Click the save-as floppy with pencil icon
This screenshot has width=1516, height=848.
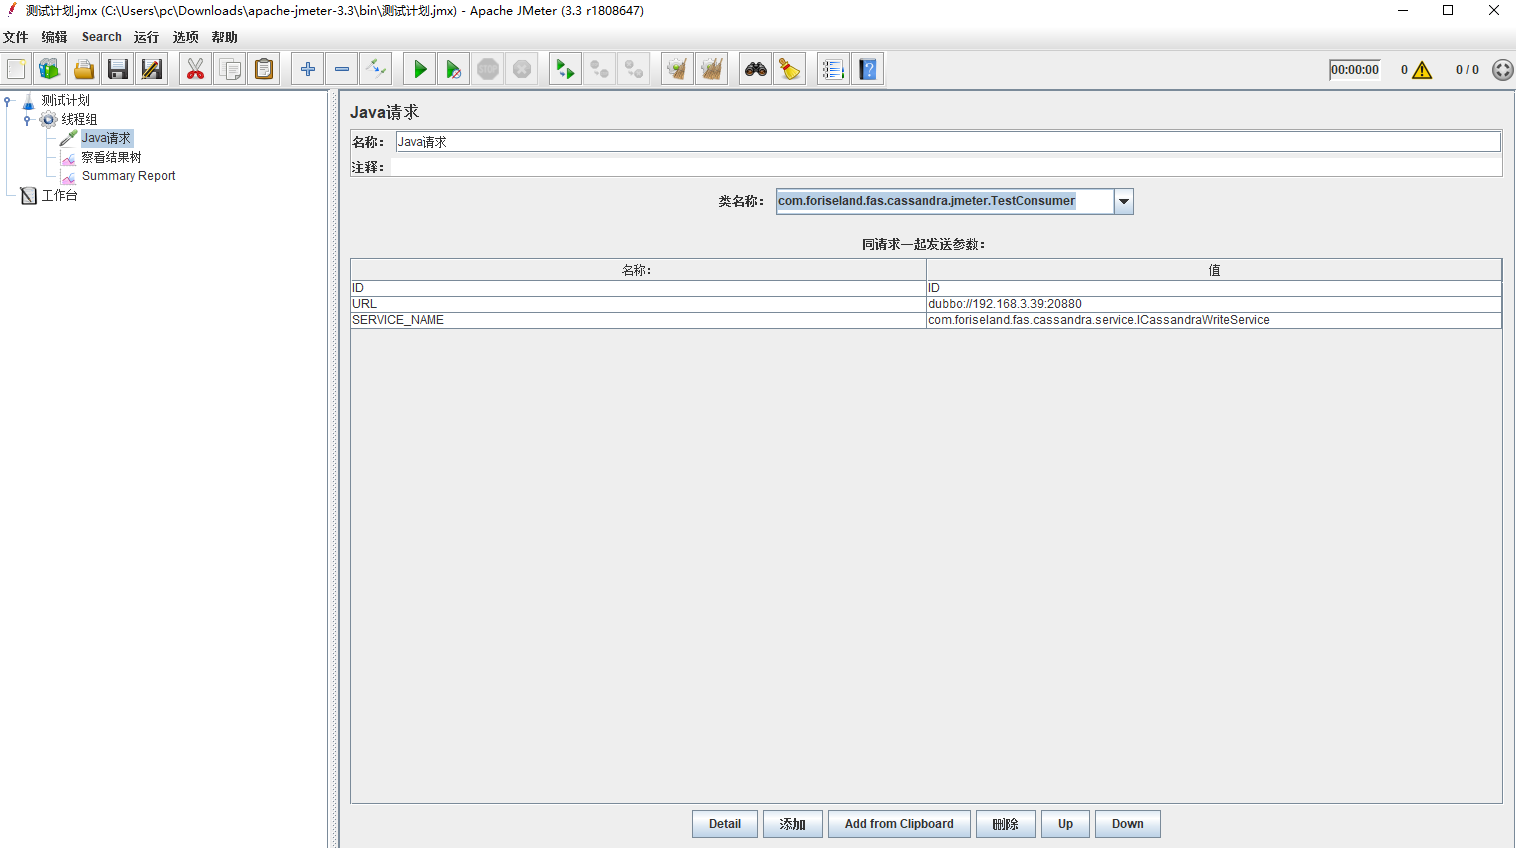(152, 69)
